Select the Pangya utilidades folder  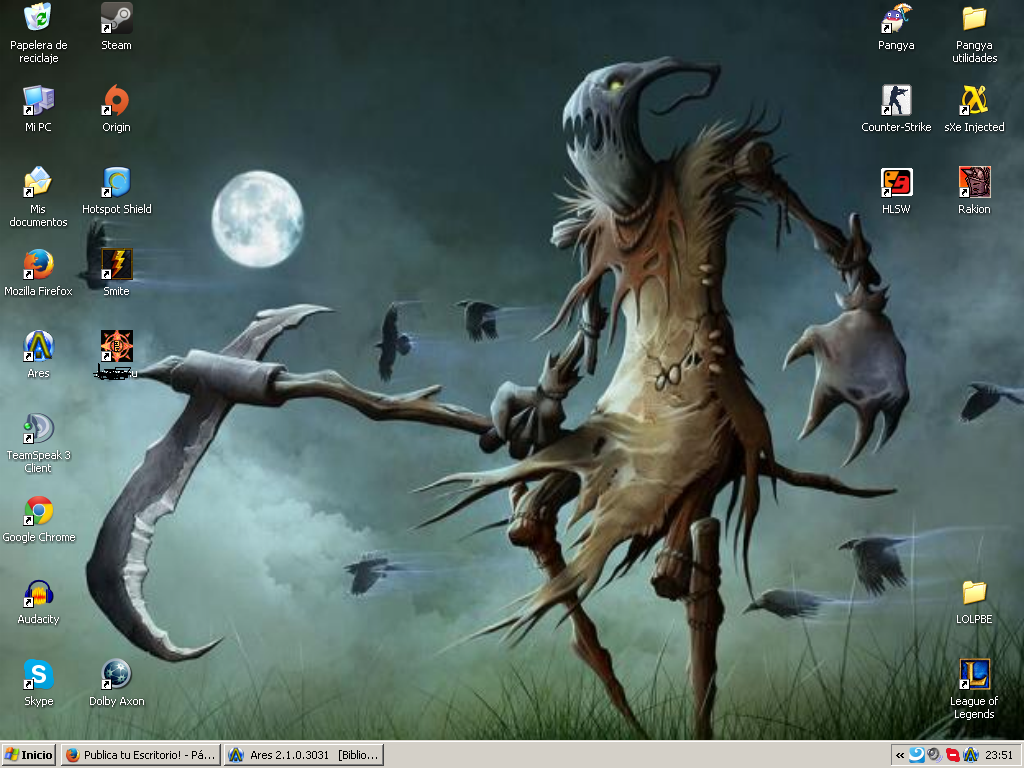tap(974, 18)
